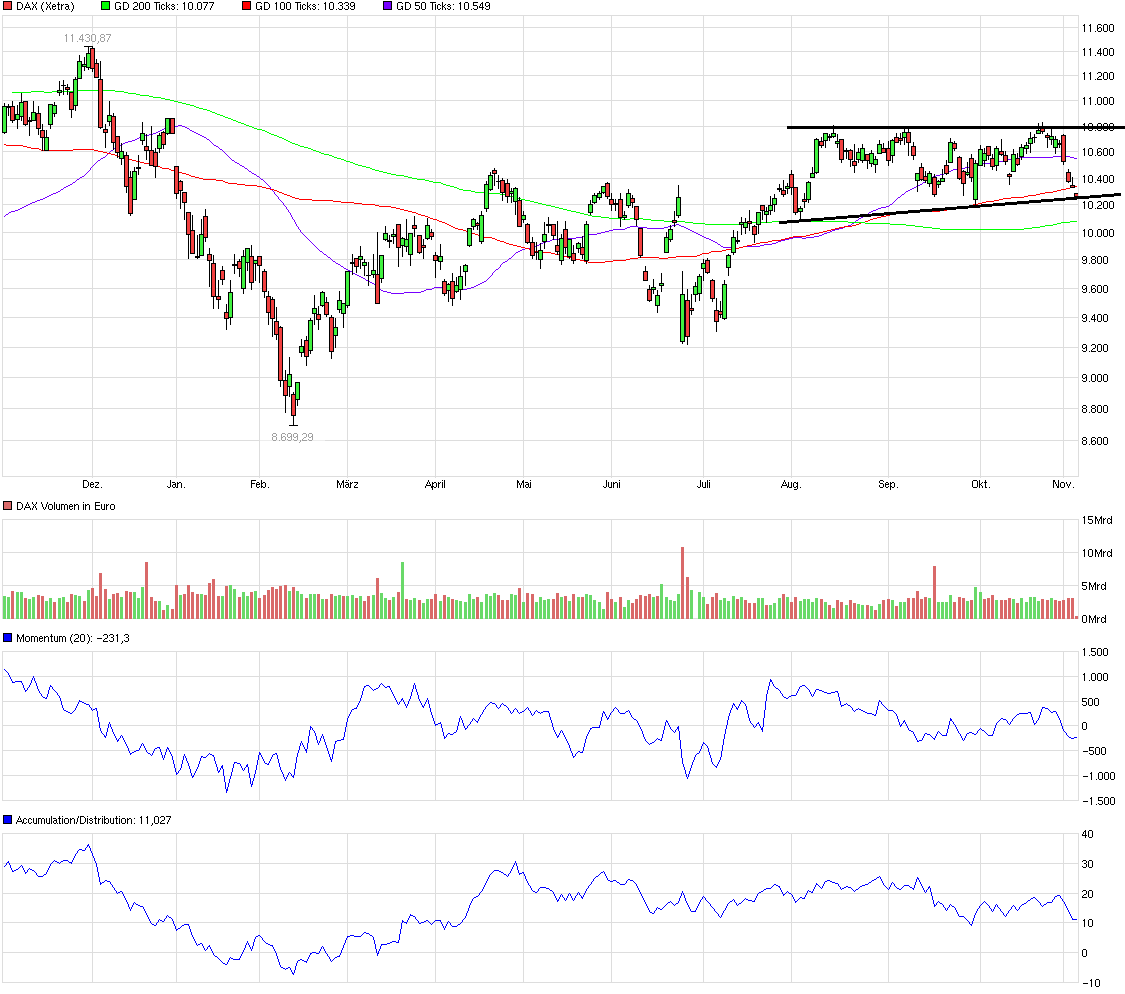Click the 10.600 price axis label
Screen dimensions: 1125x994
click(x=1098, y=152)
